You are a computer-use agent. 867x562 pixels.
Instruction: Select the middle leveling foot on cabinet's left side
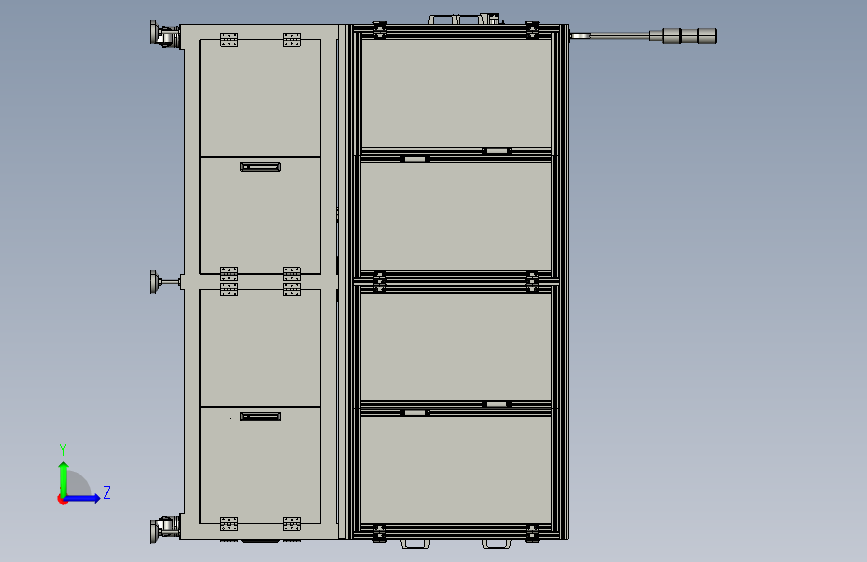pos(164,282)
